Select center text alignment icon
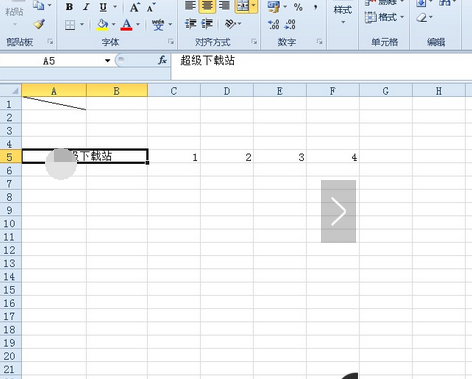472x379 pixels. (207, 6)
